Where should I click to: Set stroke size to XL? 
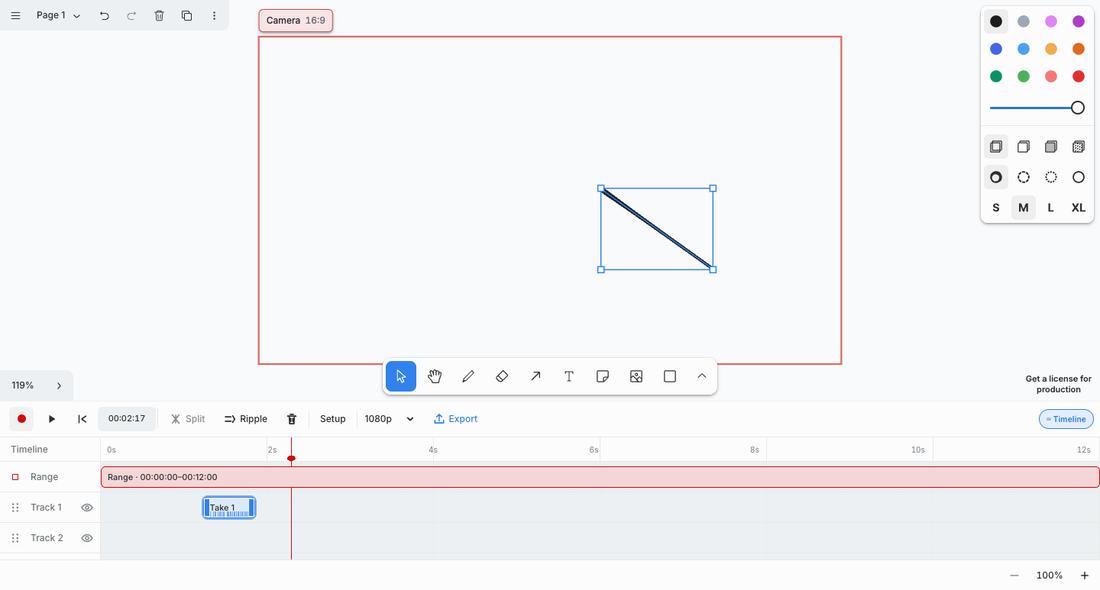[1078, 208]
